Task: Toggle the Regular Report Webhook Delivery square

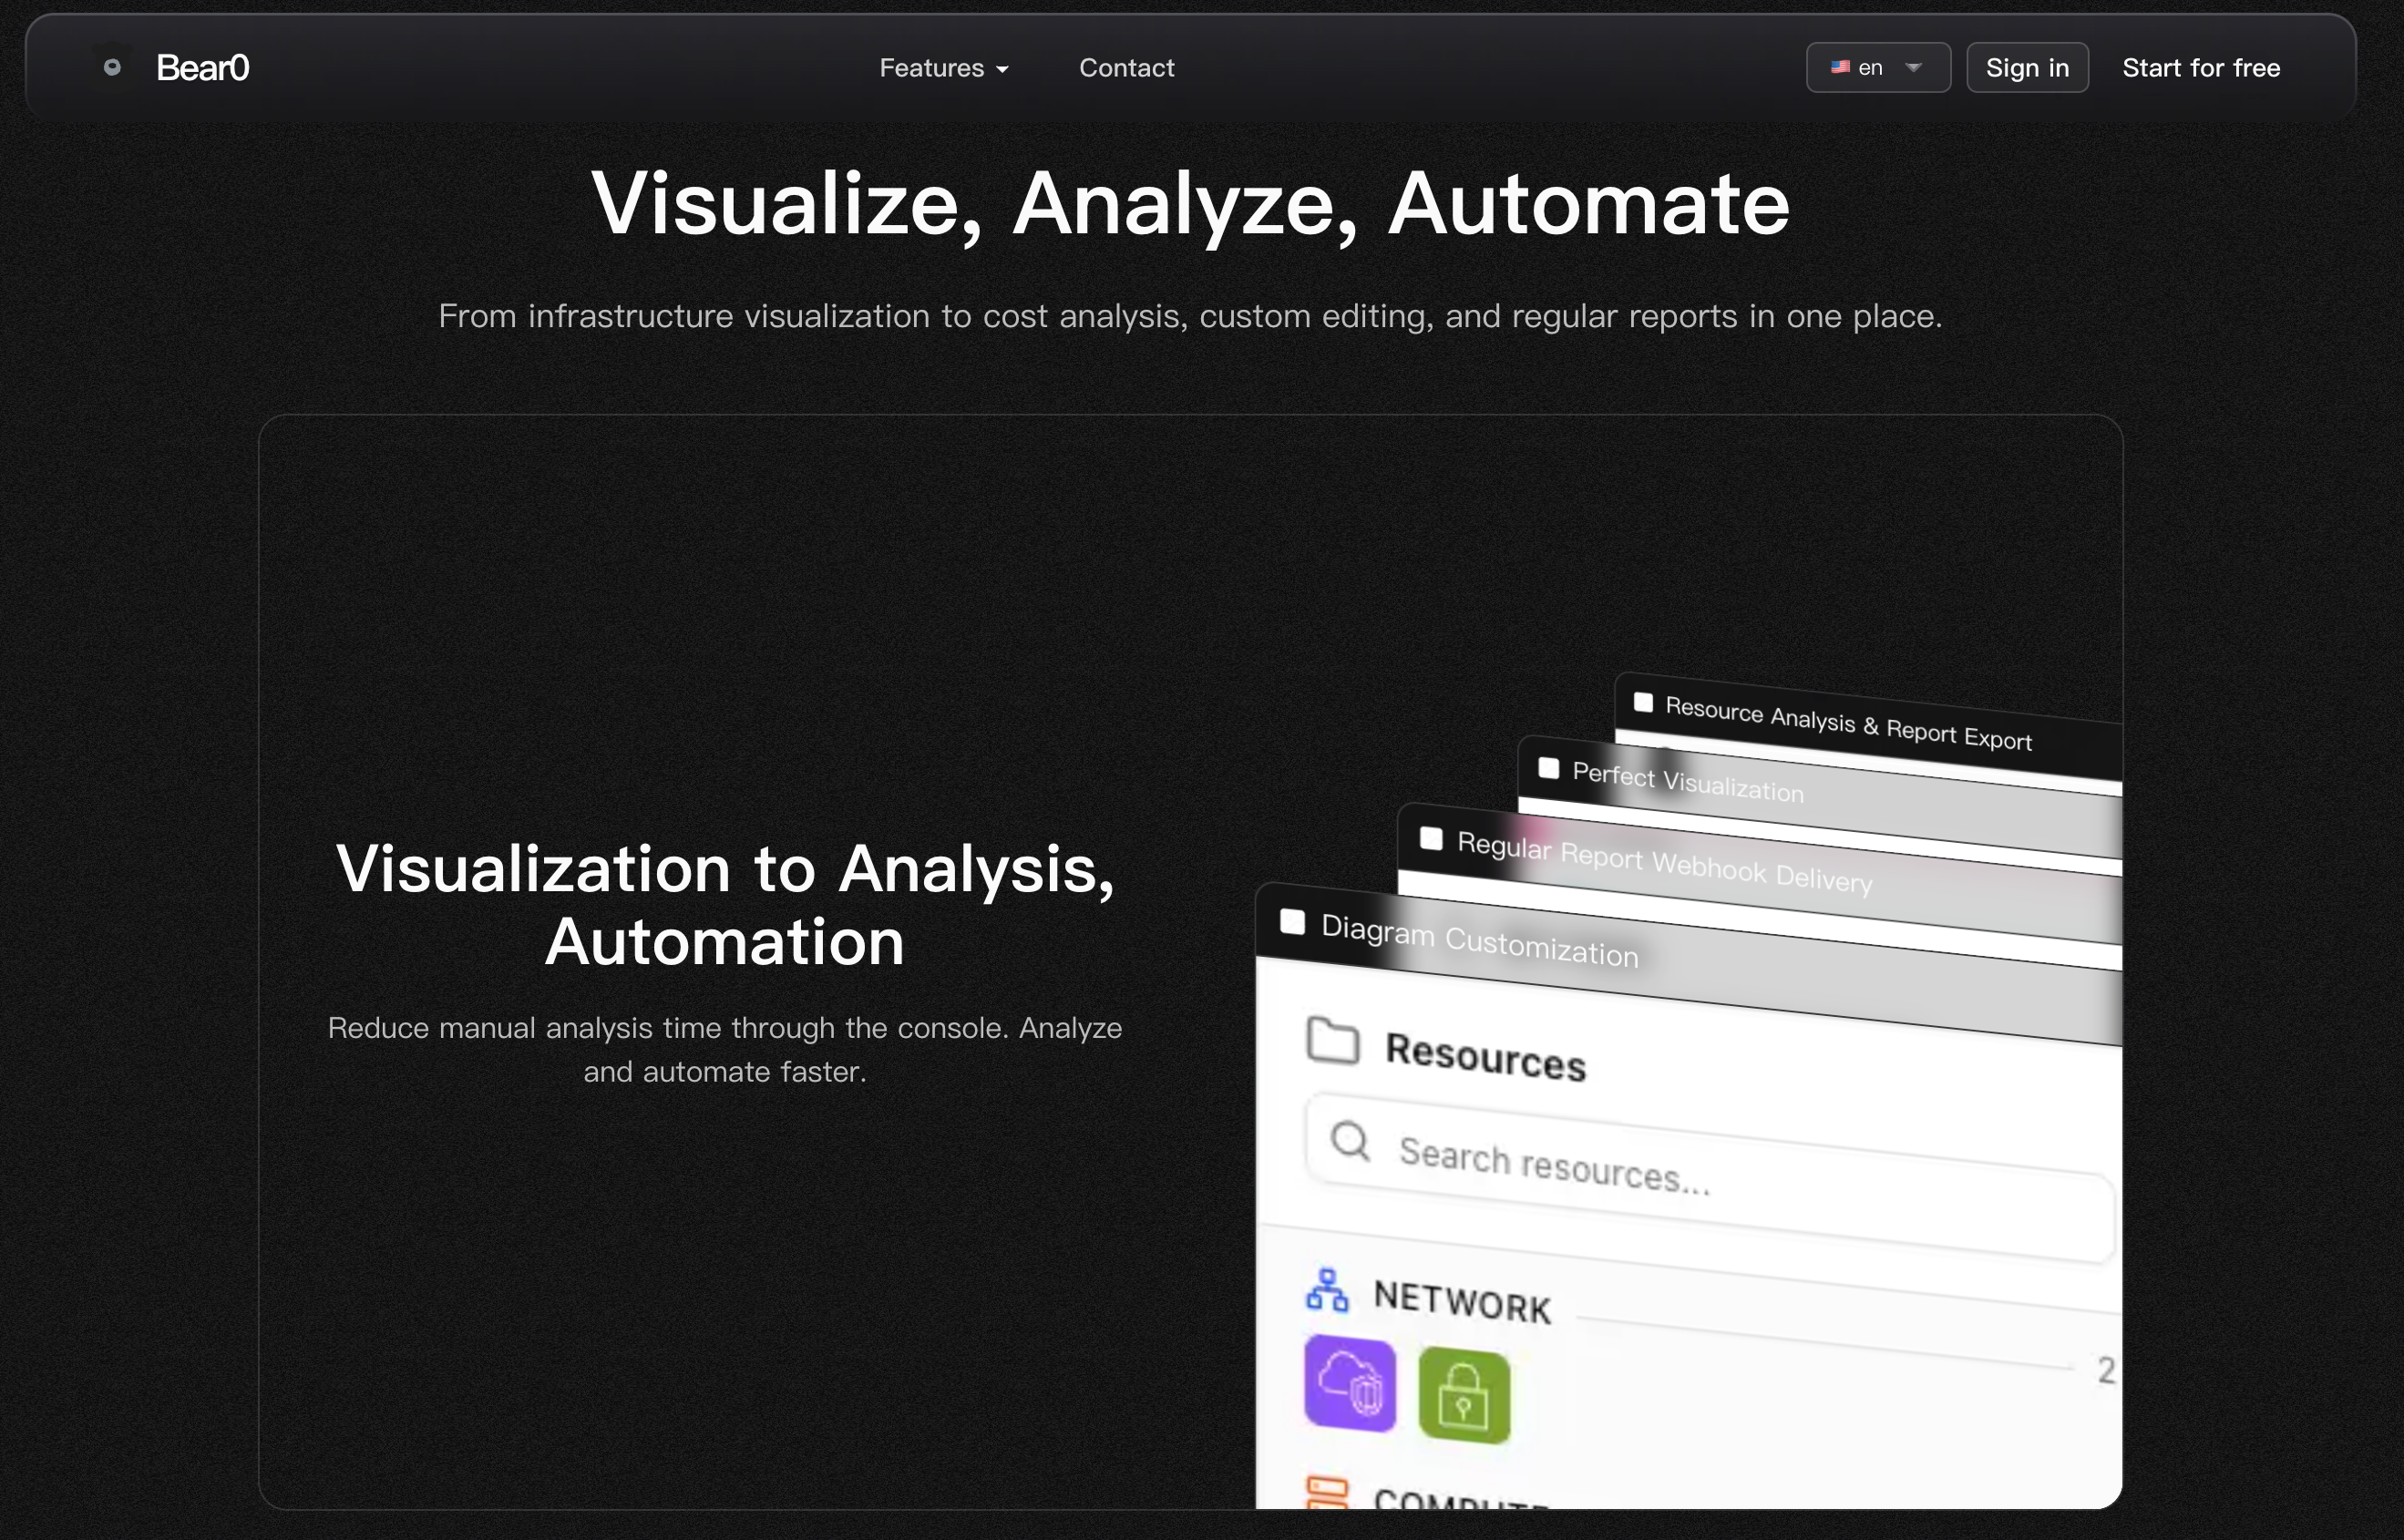Action: [1430, 838]
